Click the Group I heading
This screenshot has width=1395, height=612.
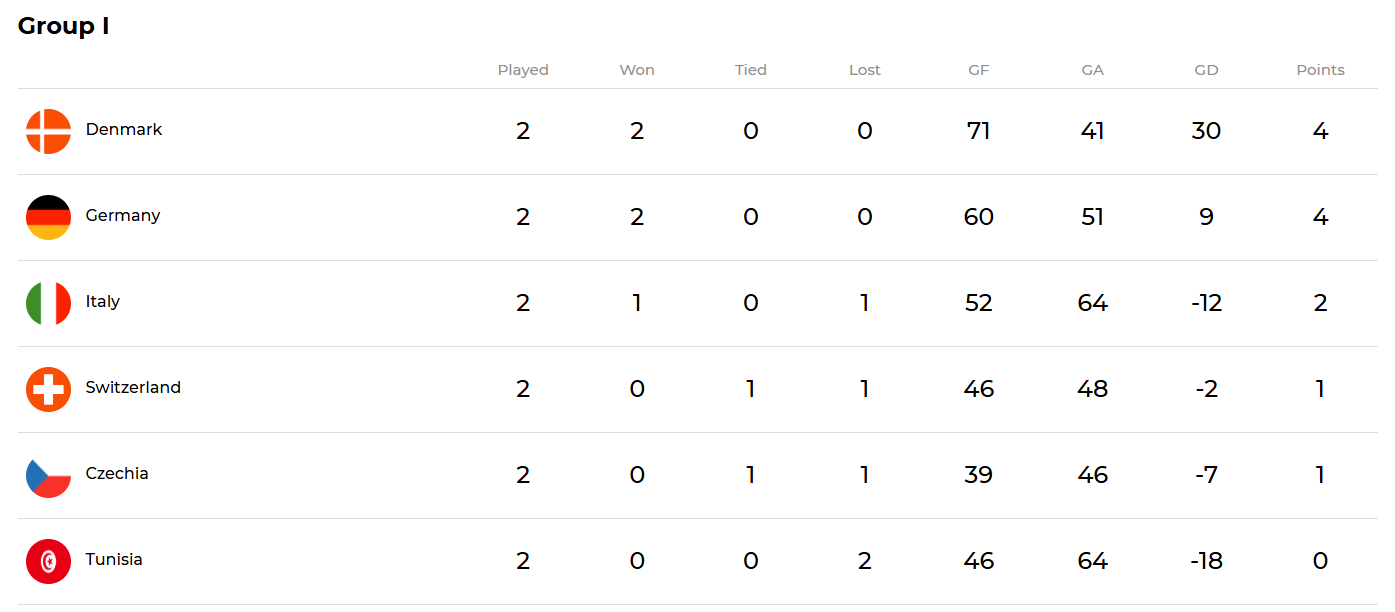(64, 26)
